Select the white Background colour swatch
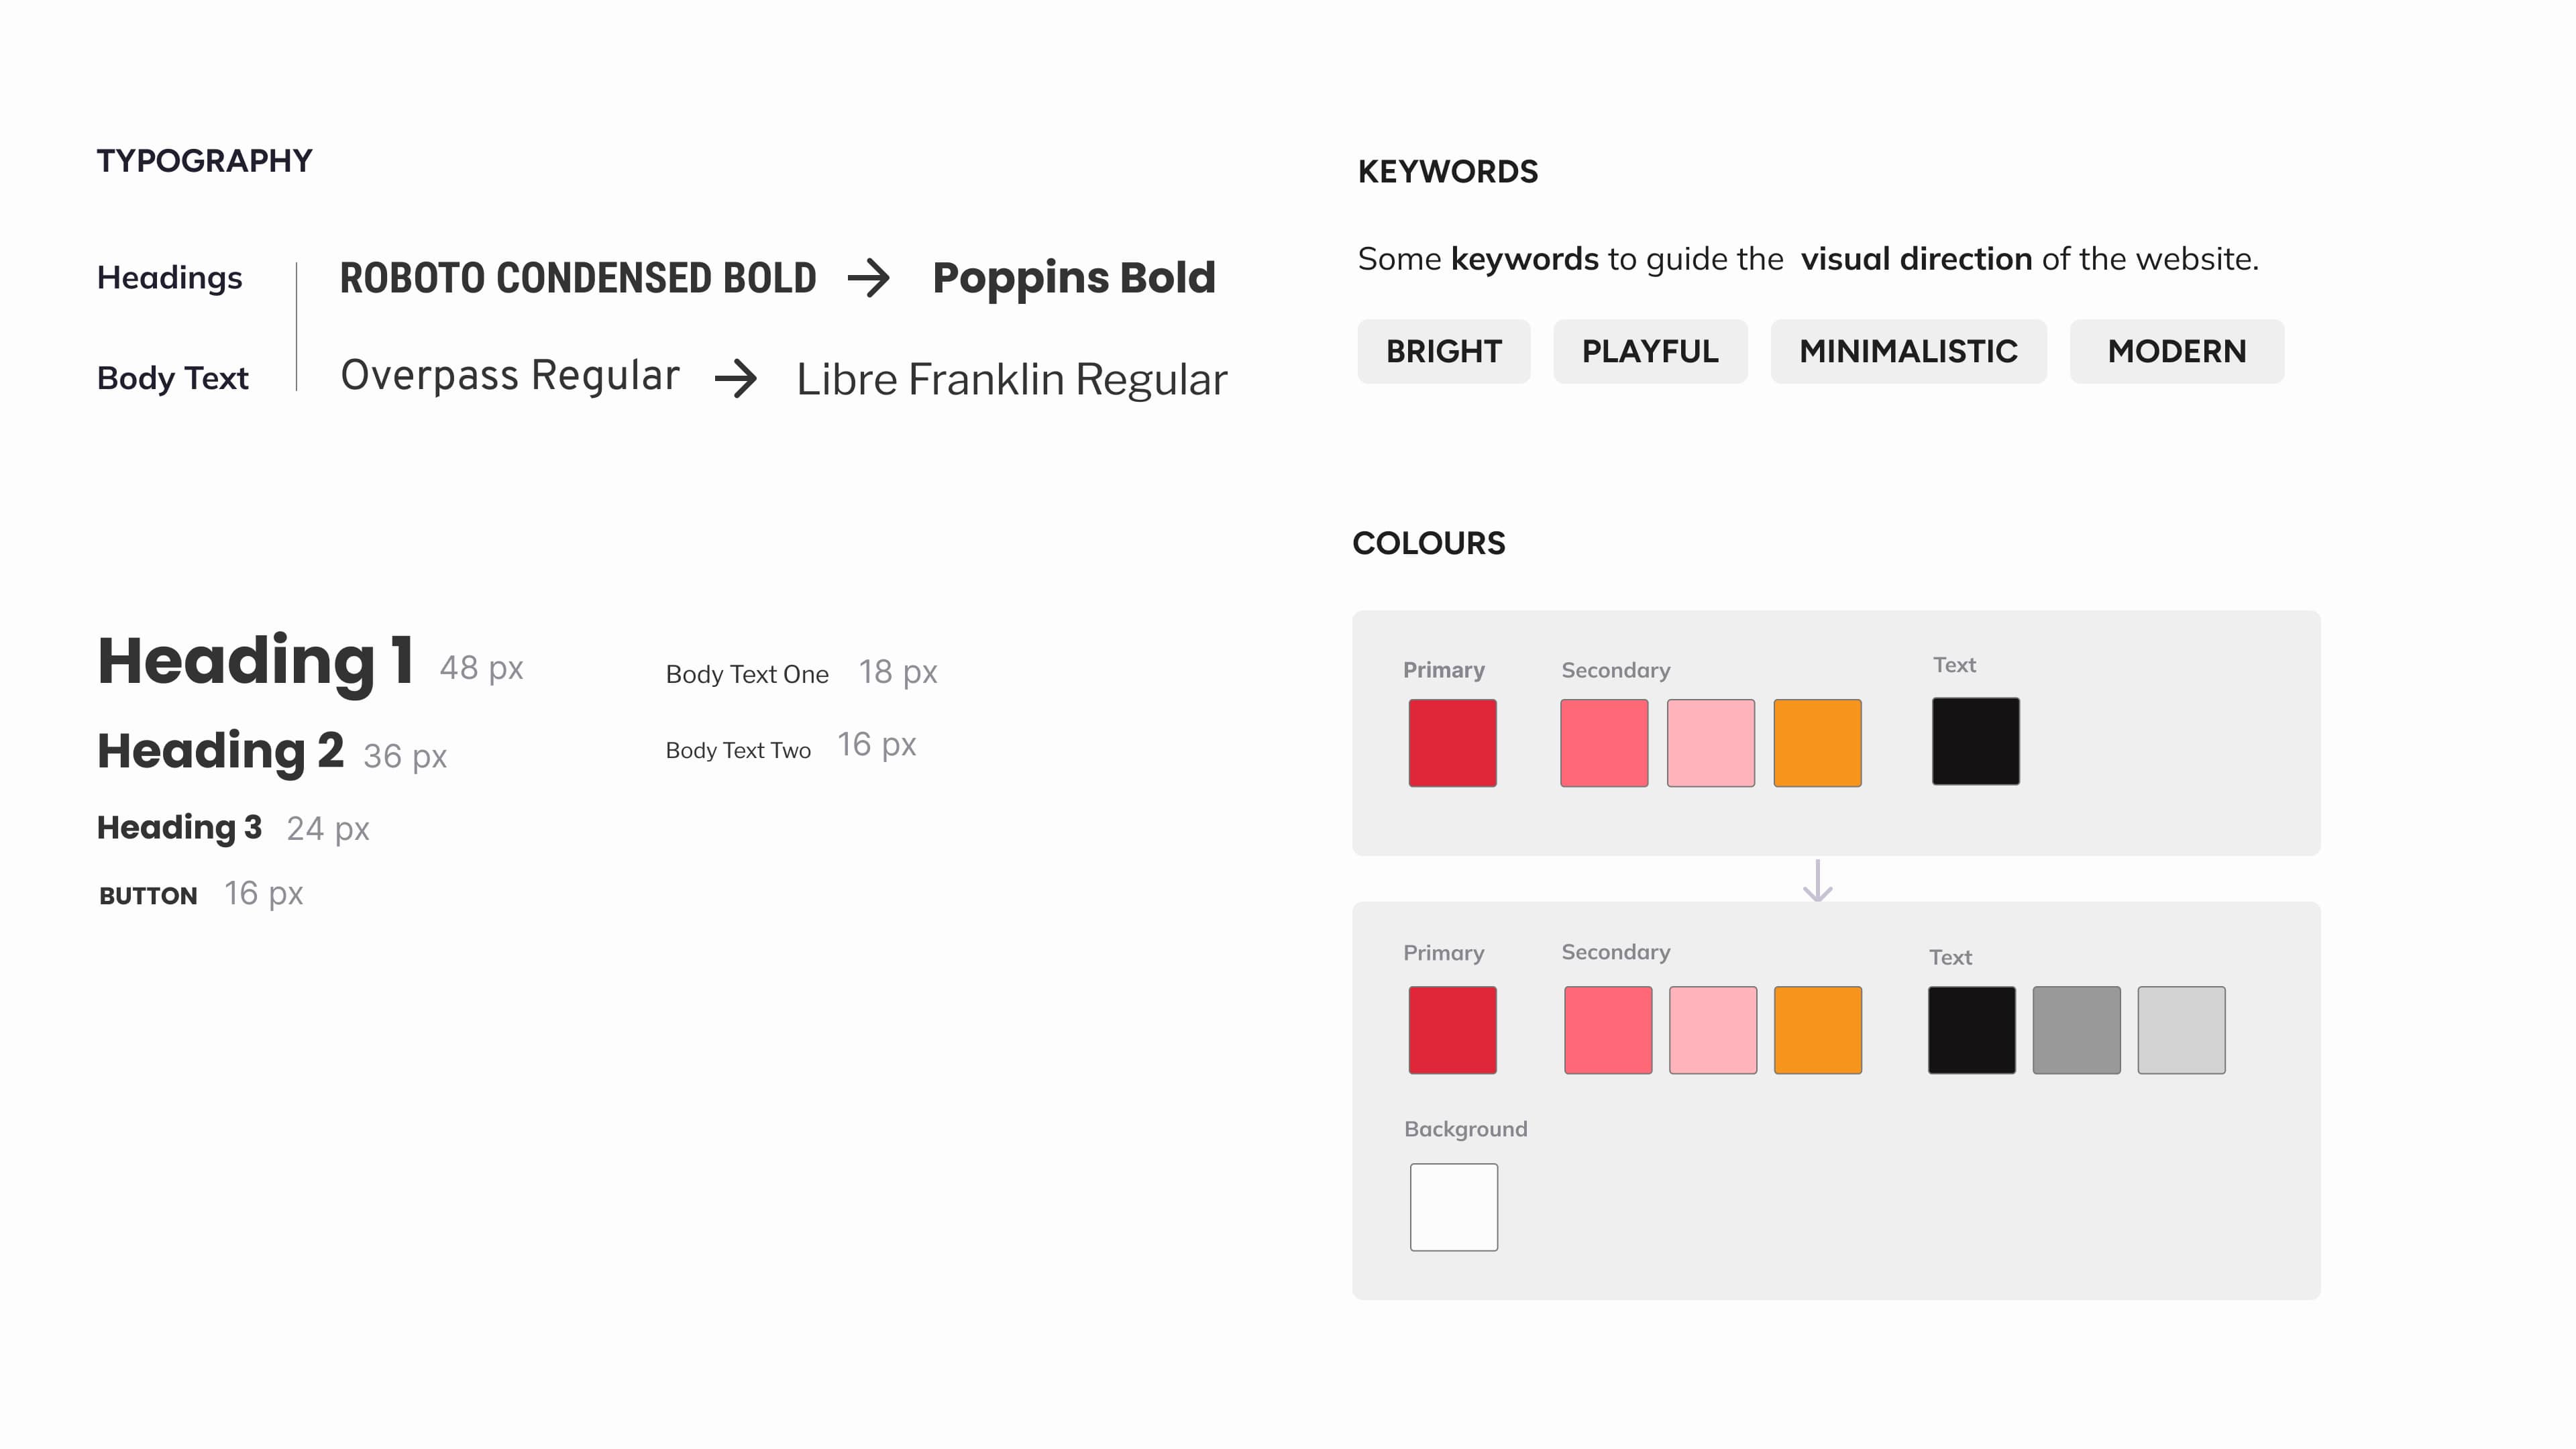The width and height of the screenshot is (2576, 1449). tap(1453, 1207)
